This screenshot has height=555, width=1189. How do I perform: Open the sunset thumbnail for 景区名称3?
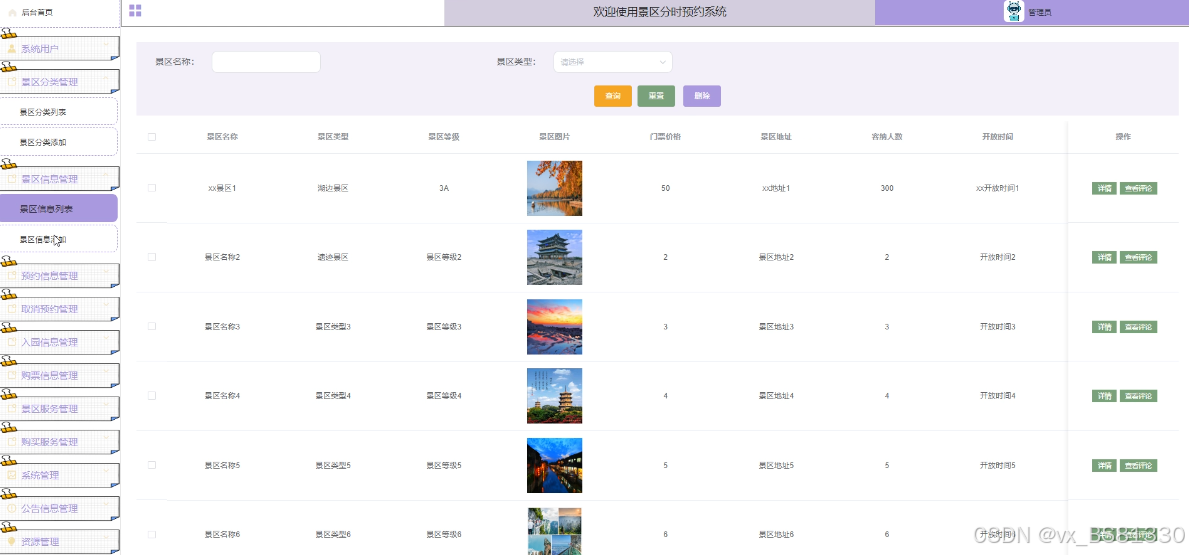(554, 327)
